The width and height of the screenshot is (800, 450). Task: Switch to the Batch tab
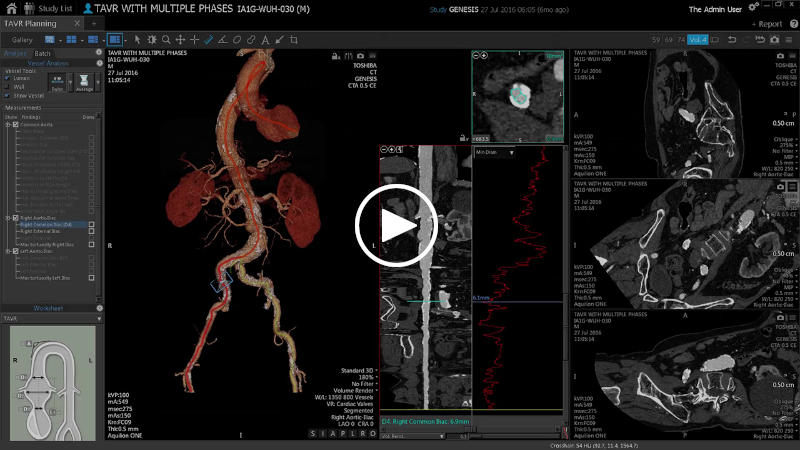42,53
